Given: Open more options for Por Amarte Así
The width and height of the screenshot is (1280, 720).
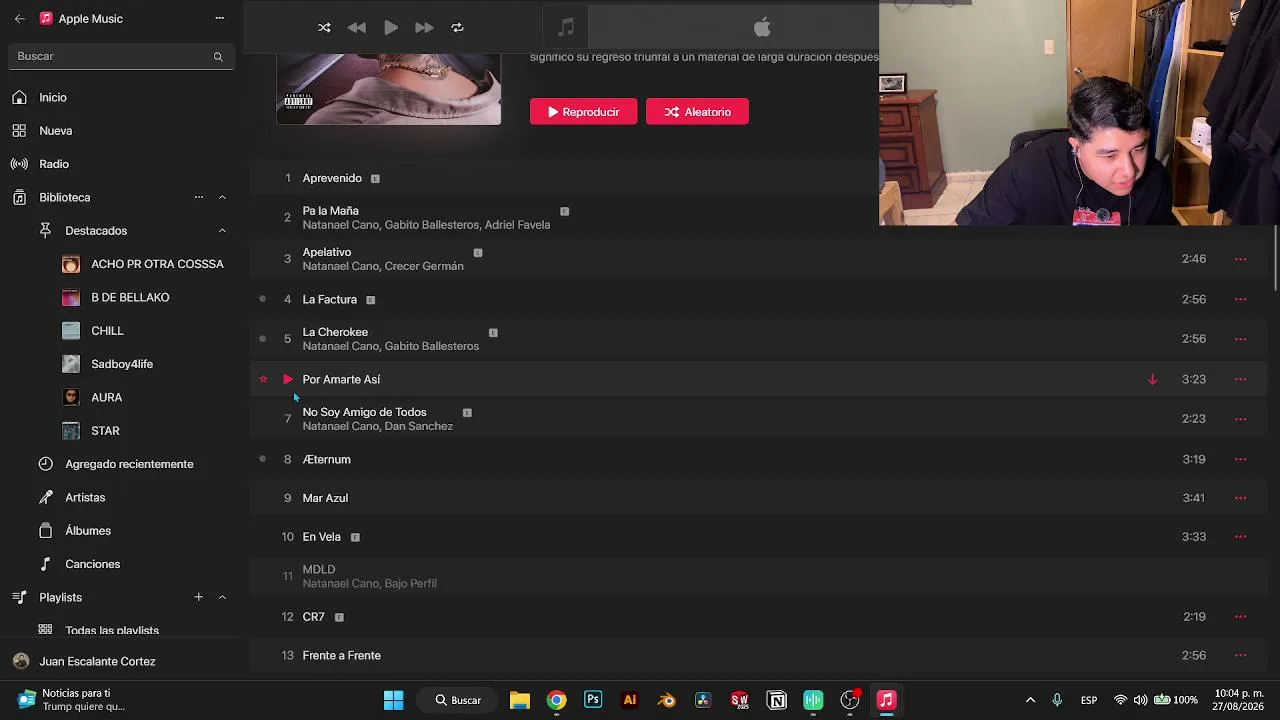Looking at the screenshot, I should click(1240, 379).
